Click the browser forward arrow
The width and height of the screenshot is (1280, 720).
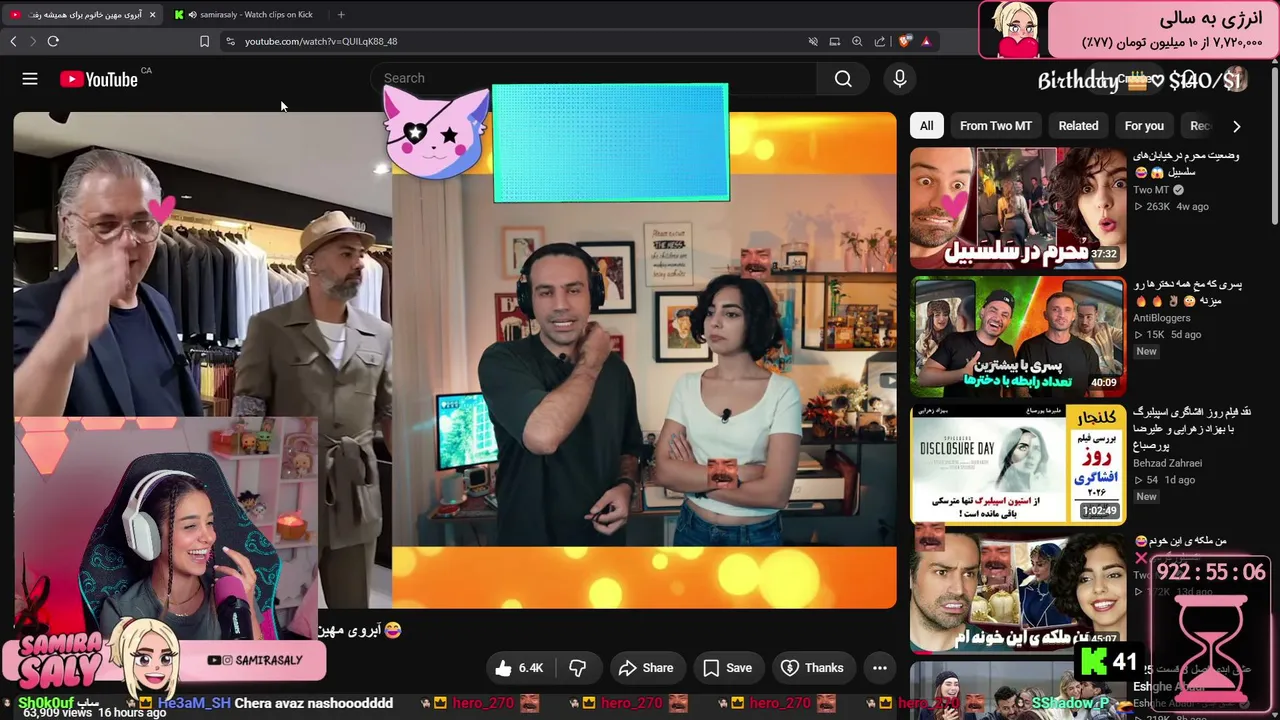pyautogui.click(x=33, y=41)
